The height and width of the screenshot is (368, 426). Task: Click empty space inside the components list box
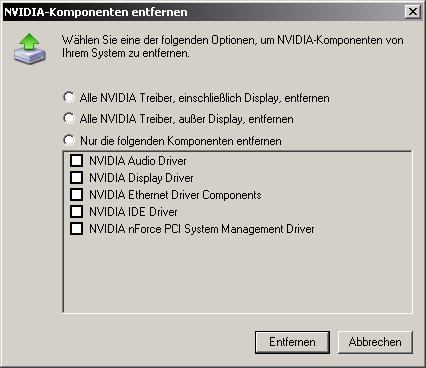237,273
